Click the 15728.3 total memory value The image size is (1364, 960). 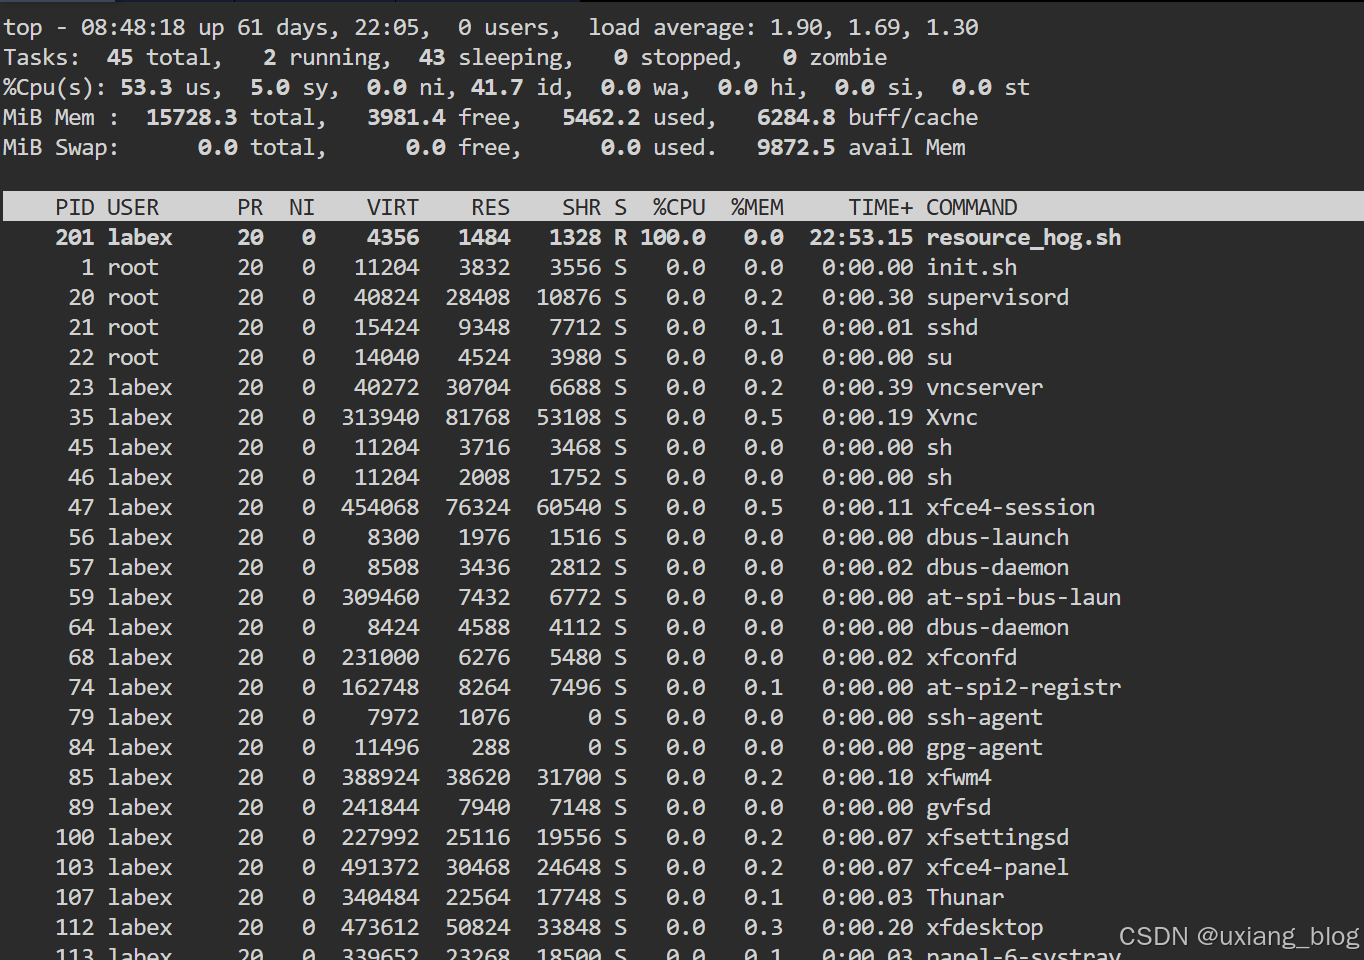coord(192,118)
